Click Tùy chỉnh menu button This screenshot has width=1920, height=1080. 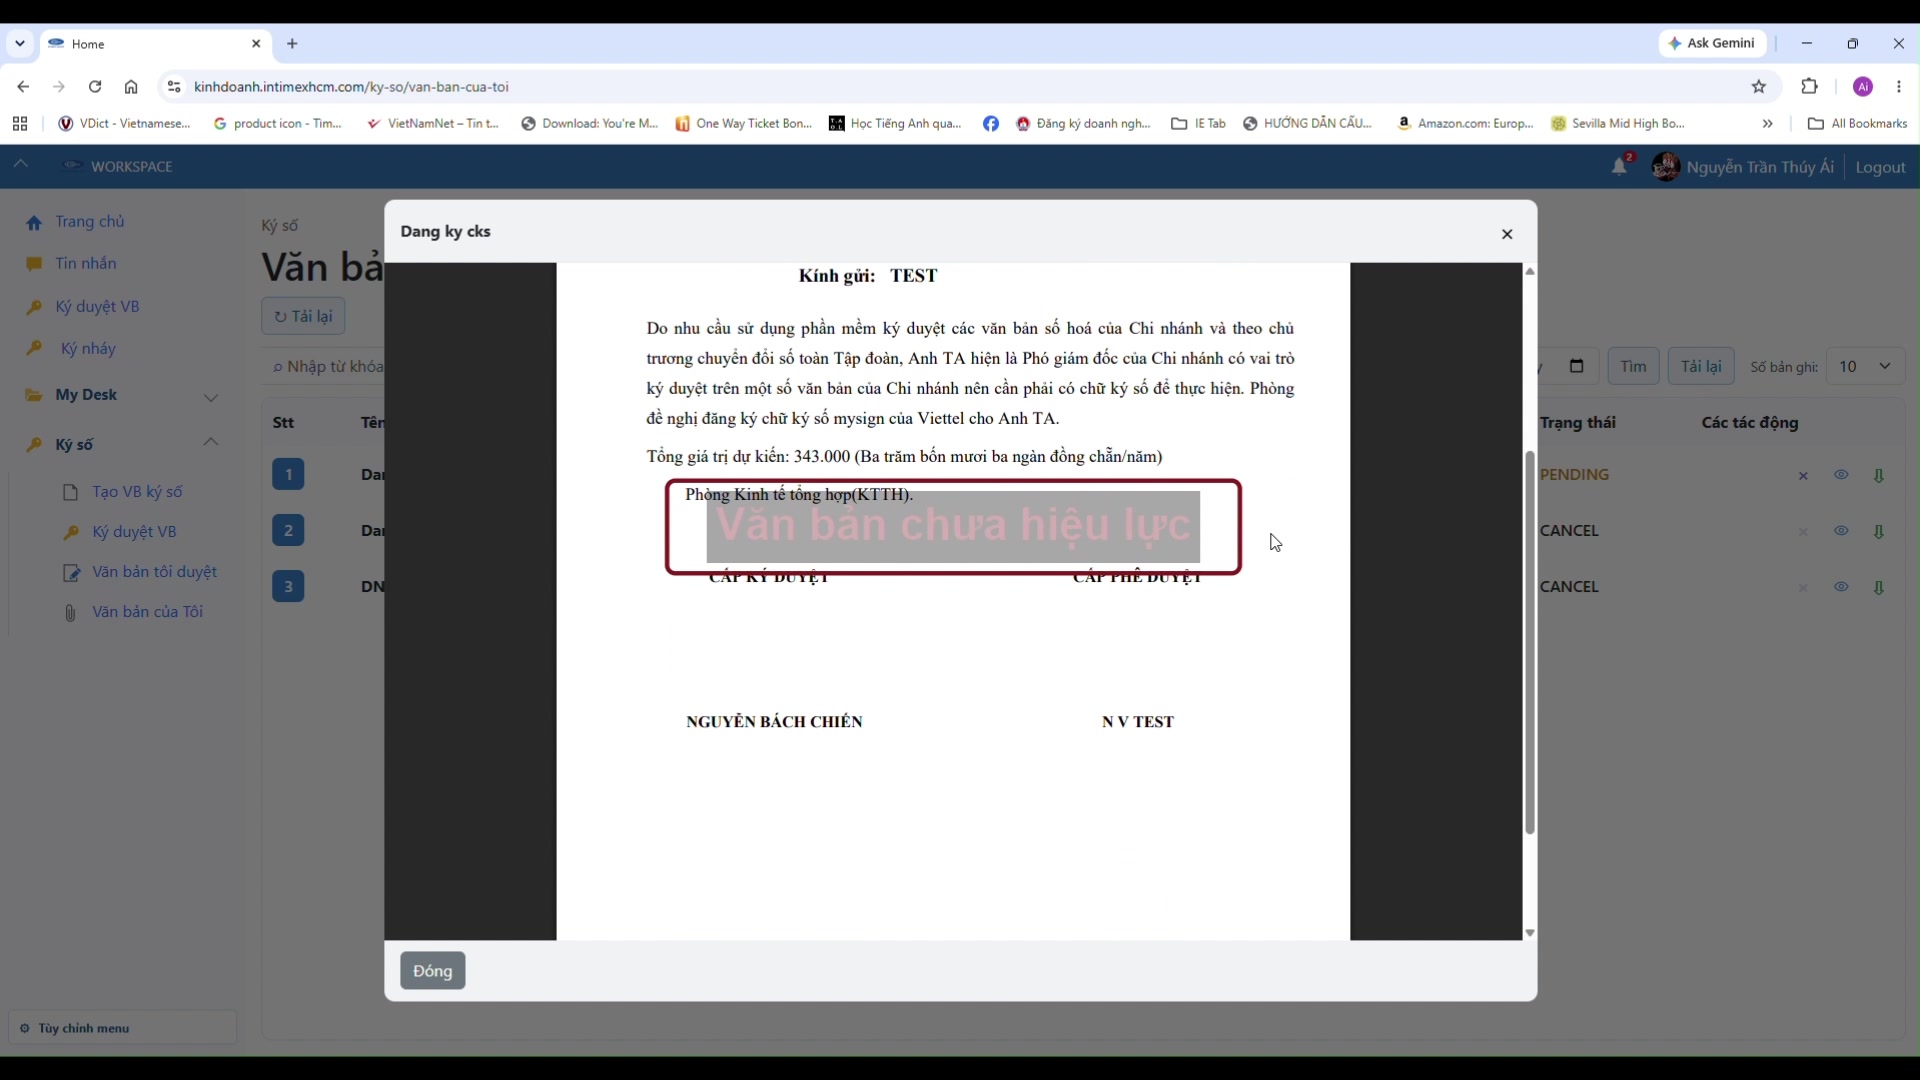[122, 1028]
